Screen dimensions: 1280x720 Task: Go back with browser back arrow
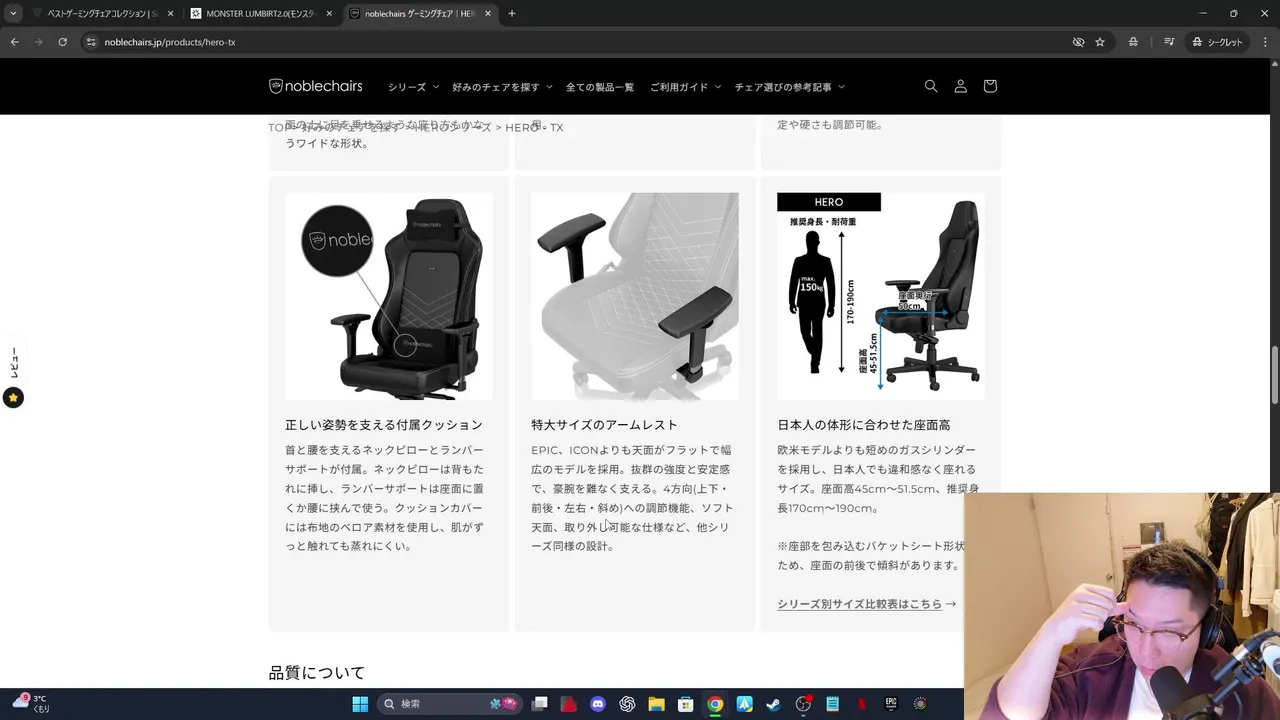pos(14,42)
